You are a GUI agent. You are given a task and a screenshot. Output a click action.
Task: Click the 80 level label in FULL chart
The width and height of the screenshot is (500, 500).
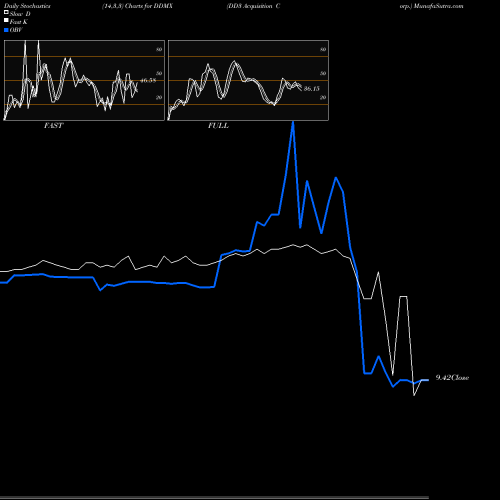(x=323, y=49)
